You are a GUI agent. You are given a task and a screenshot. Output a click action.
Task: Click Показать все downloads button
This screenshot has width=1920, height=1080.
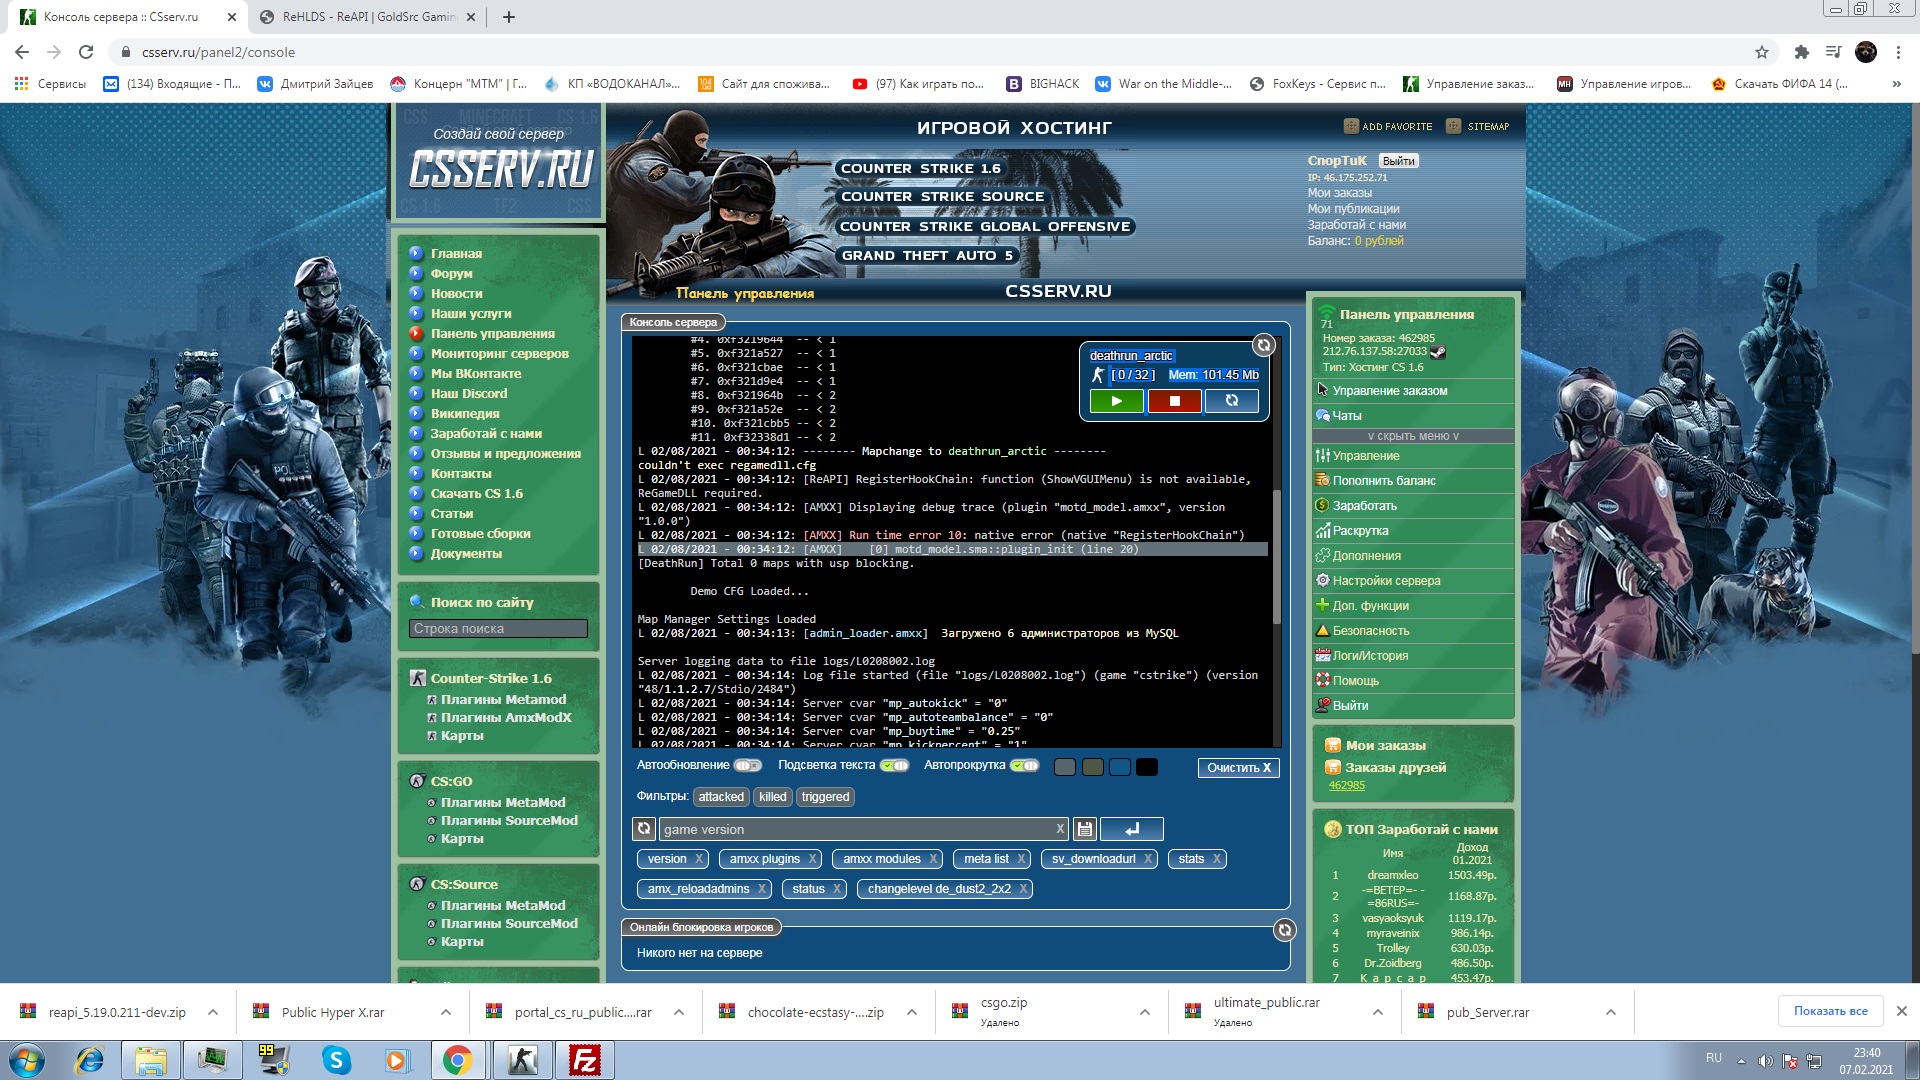point(1830,1011)
